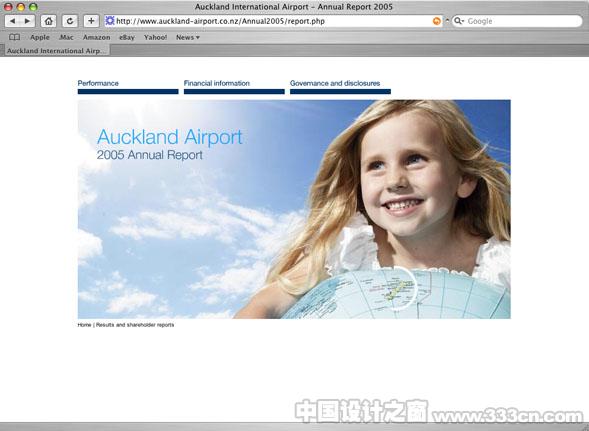The width and height of the screenshot is (589, 431).
Task: Add a bookmark with the plus button
Action: click(91, 21)
